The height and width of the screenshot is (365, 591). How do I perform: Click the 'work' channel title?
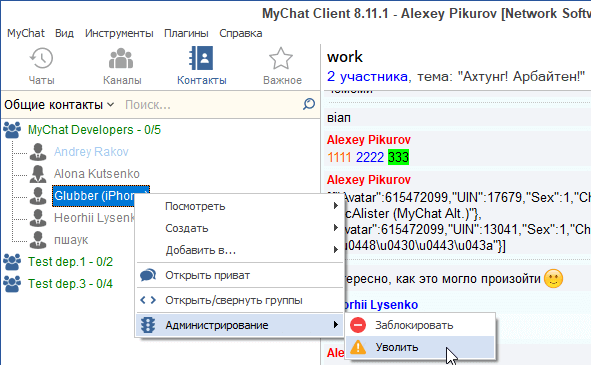click(344, 57)
